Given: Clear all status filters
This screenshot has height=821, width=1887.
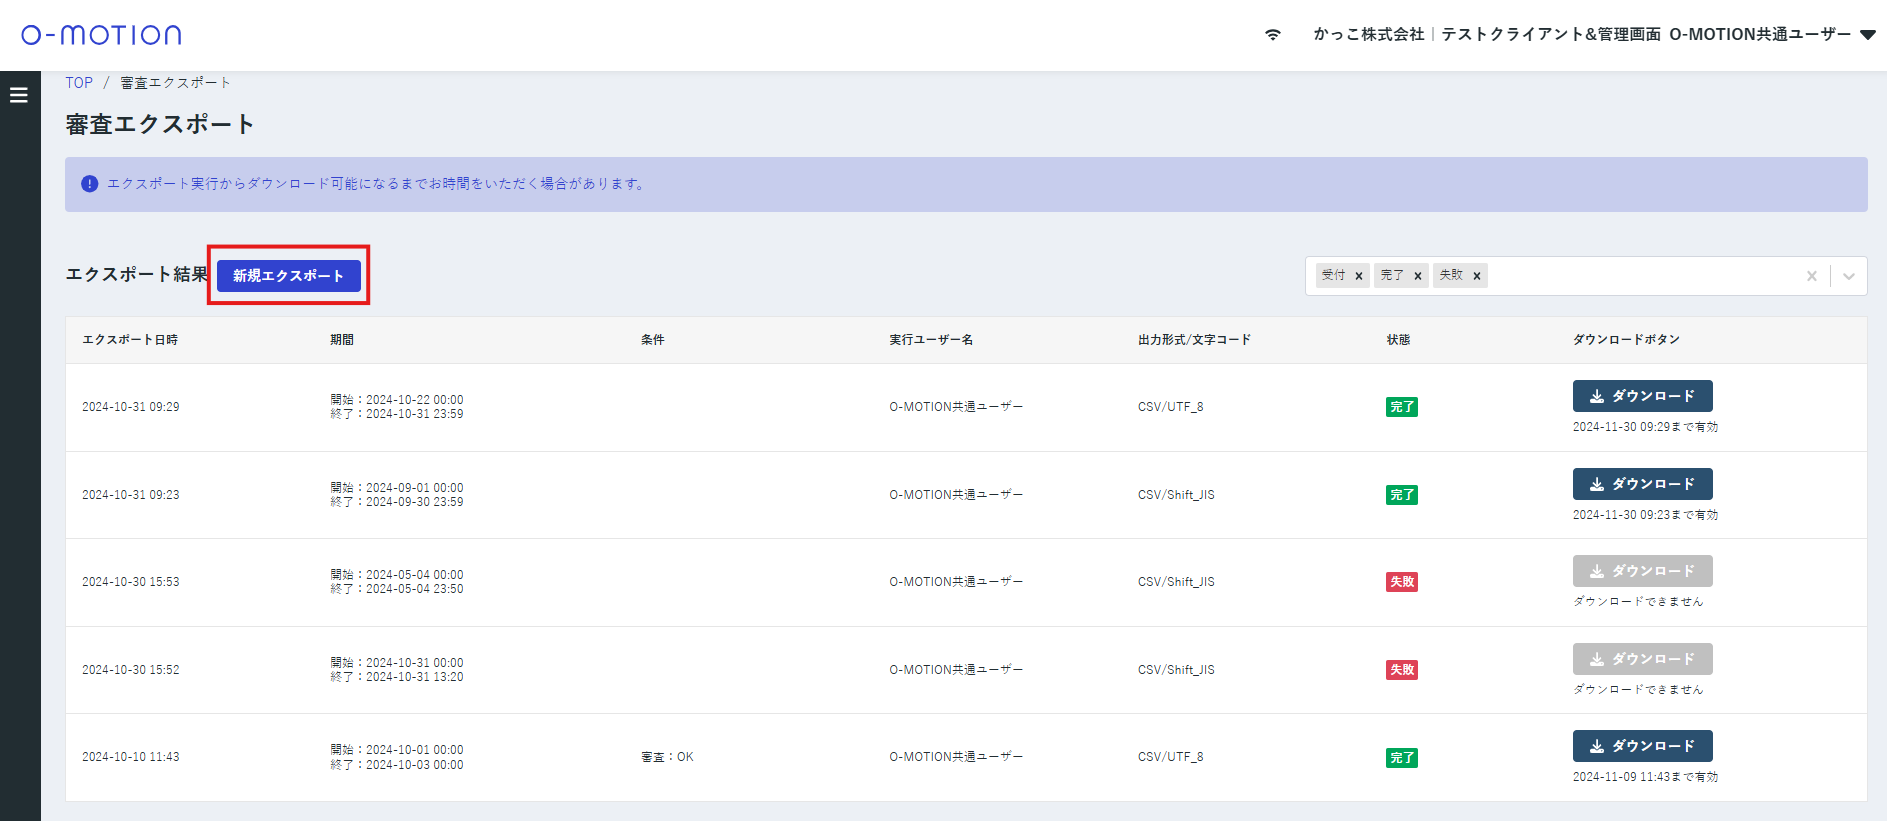Looking at the screenshot, I should click(1811, 276).
